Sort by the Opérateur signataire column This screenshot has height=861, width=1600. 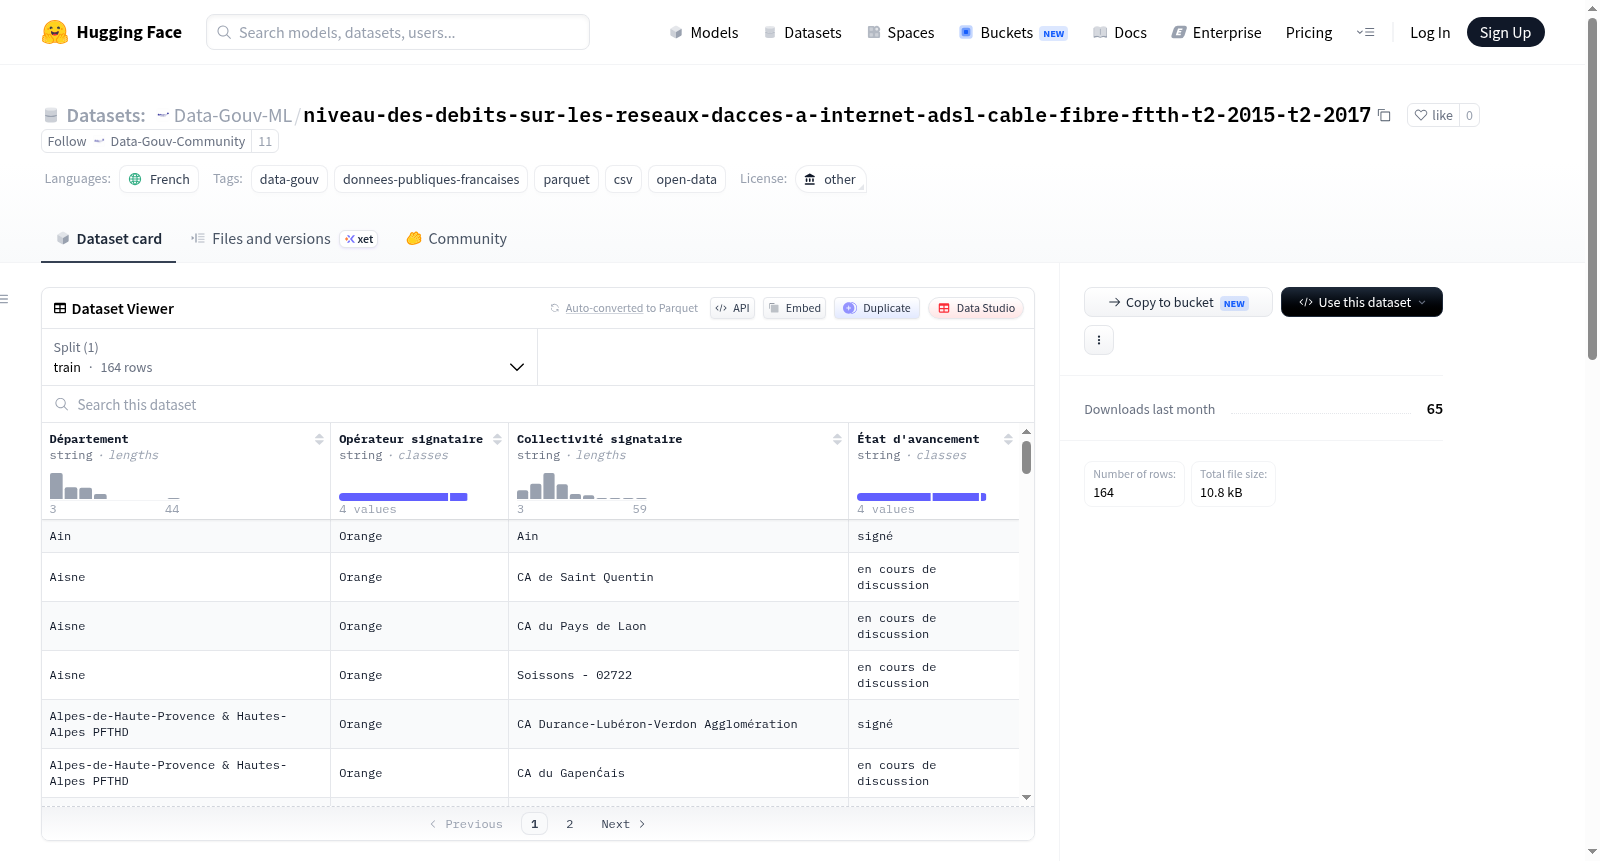click(x=497, y=439)
